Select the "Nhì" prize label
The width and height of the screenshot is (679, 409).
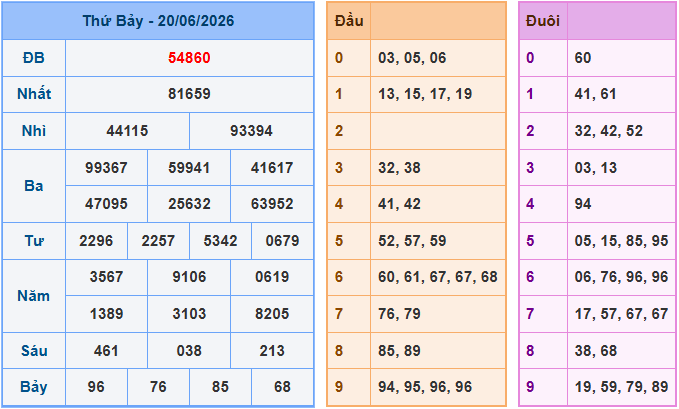tap(34, 130)
